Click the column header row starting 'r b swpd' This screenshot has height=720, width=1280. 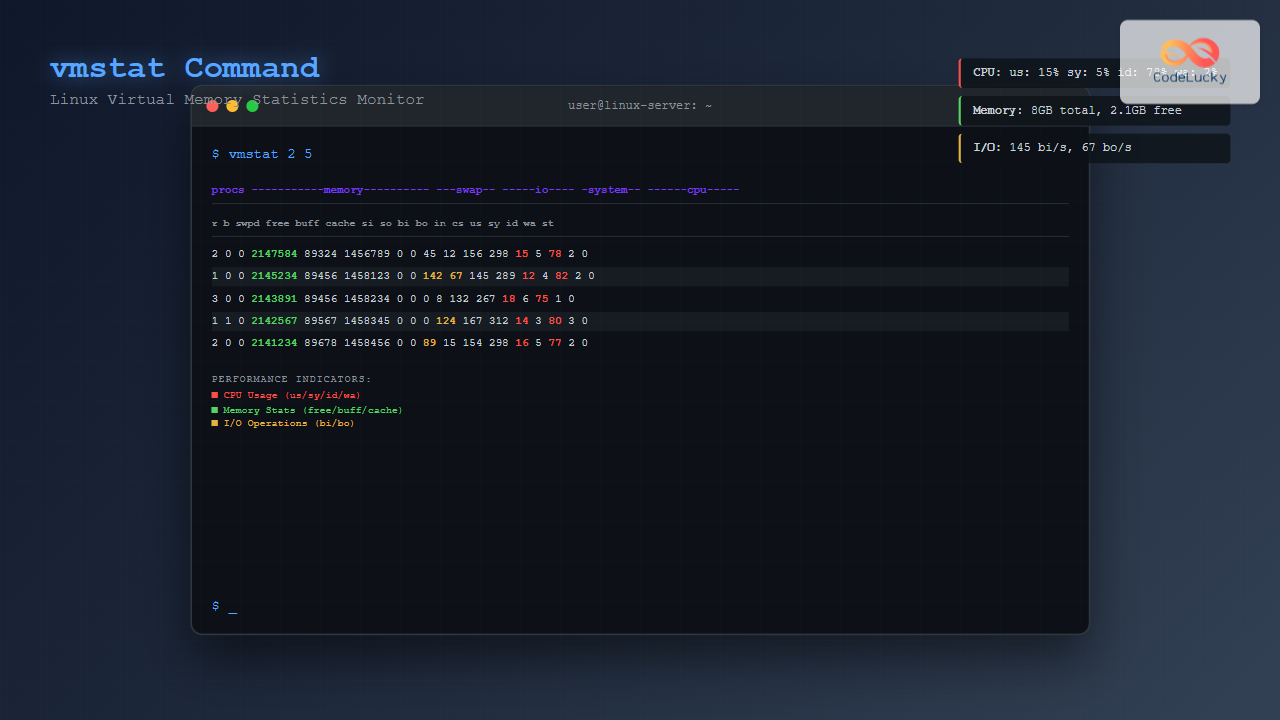pyautogui.click(x=383, y=223)
